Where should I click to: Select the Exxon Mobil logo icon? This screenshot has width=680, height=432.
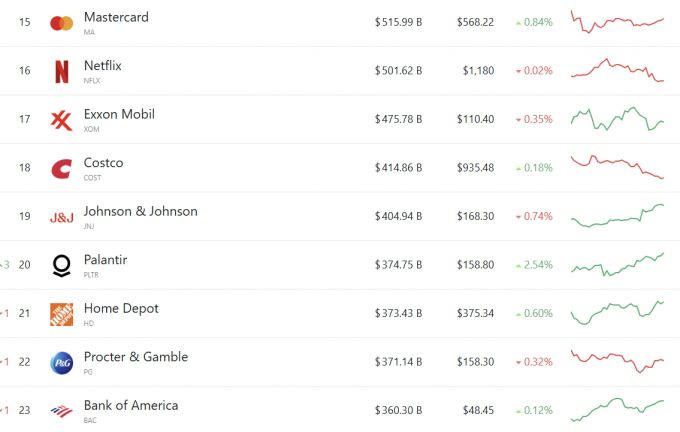(61, 120)
